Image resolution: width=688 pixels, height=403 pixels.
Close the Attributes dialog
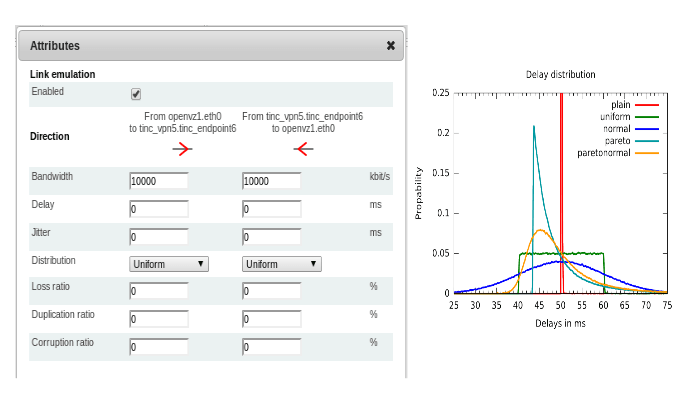coord(390,46)
